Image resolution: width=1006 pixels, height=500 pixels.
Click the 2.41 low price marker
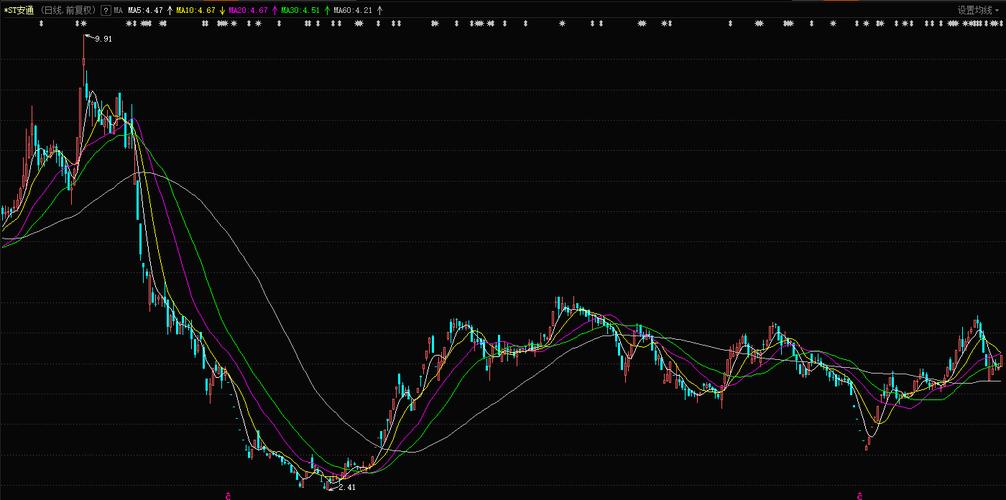click(346, 487)
